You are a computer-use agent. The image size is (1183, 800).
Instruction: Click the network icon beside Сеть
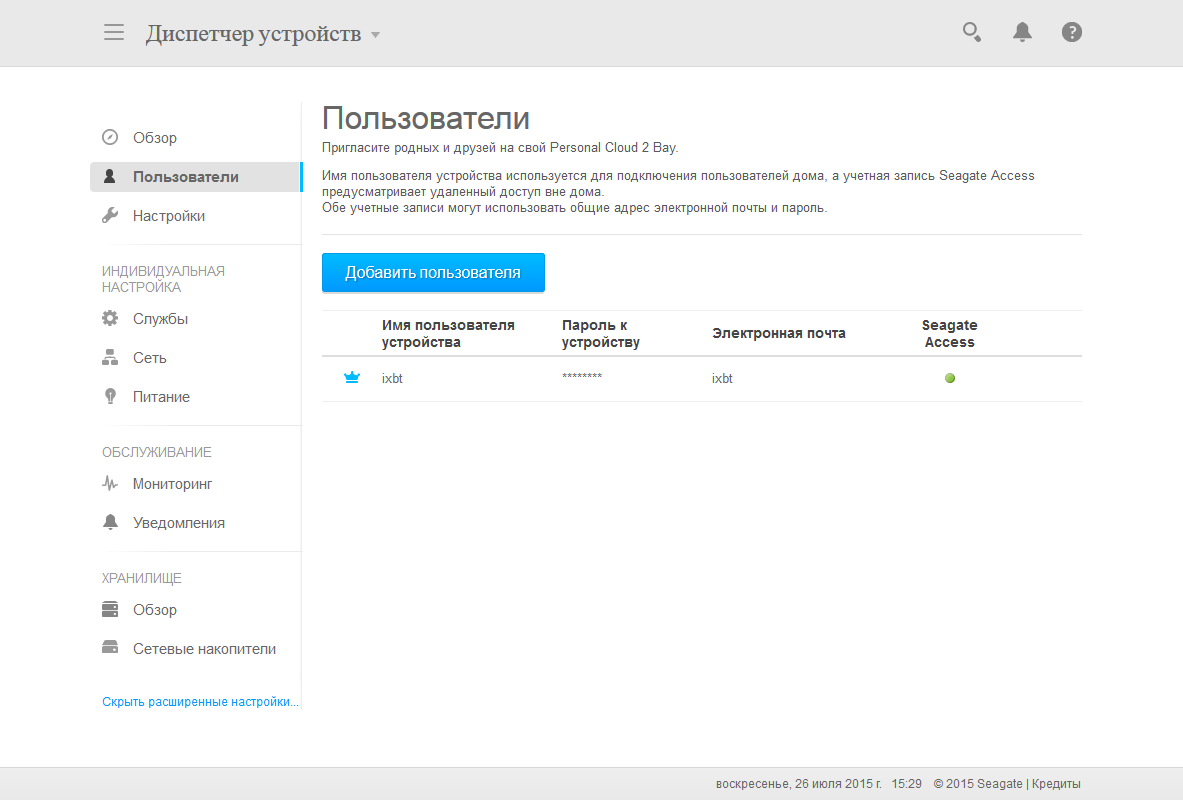click(x=110, y=358)
